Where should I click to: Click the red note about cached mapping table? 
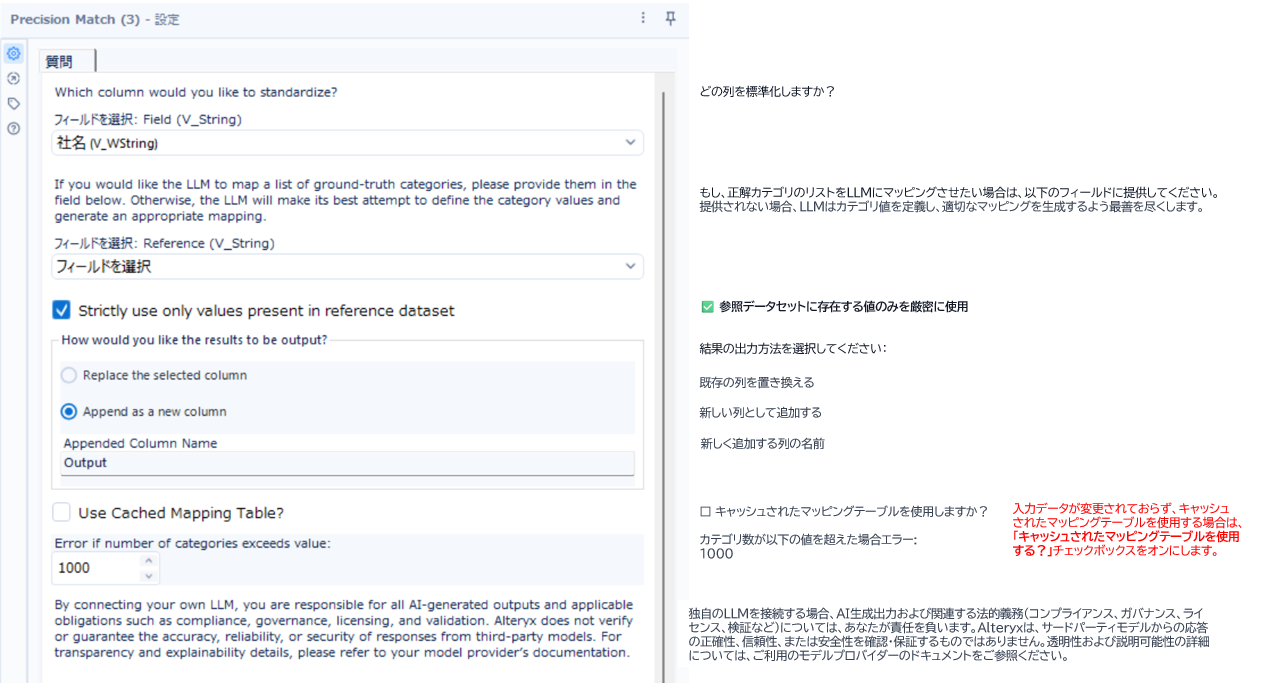point(1127,530)
